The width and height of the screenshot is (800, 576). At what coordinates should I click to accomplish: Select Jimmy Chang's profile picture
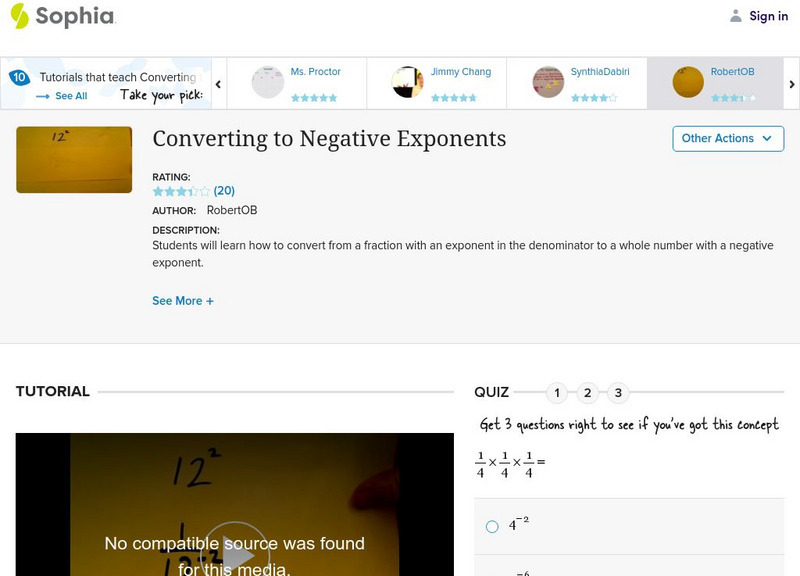(x=406, y=80)
